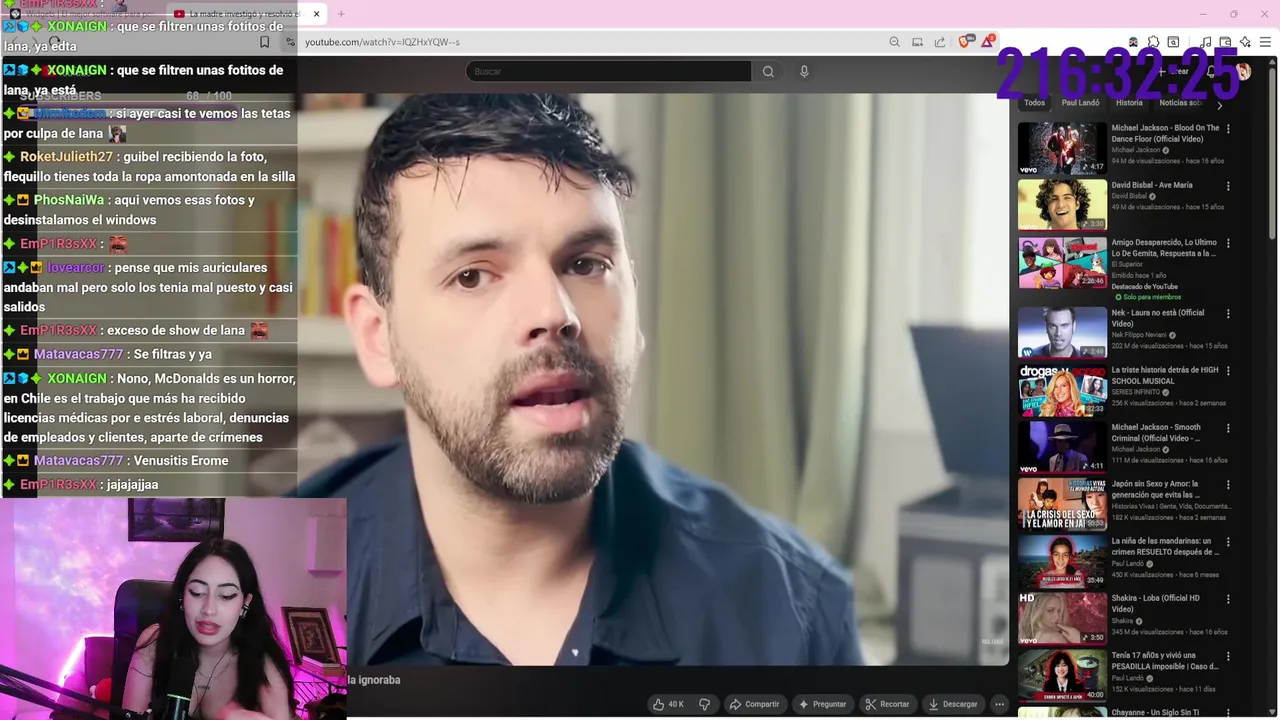
Task: Click the YouTube Crear plus button
Action: 1173,71
